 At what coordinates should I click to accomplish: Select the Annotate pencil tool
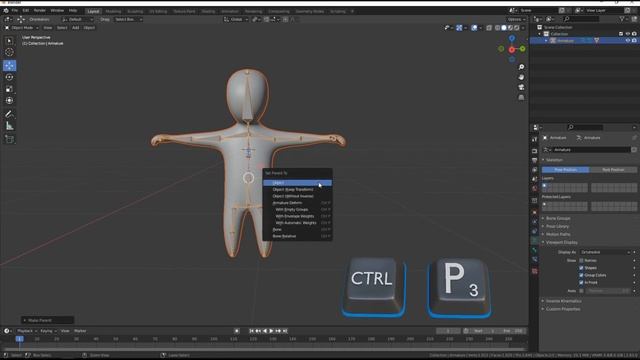9,114
